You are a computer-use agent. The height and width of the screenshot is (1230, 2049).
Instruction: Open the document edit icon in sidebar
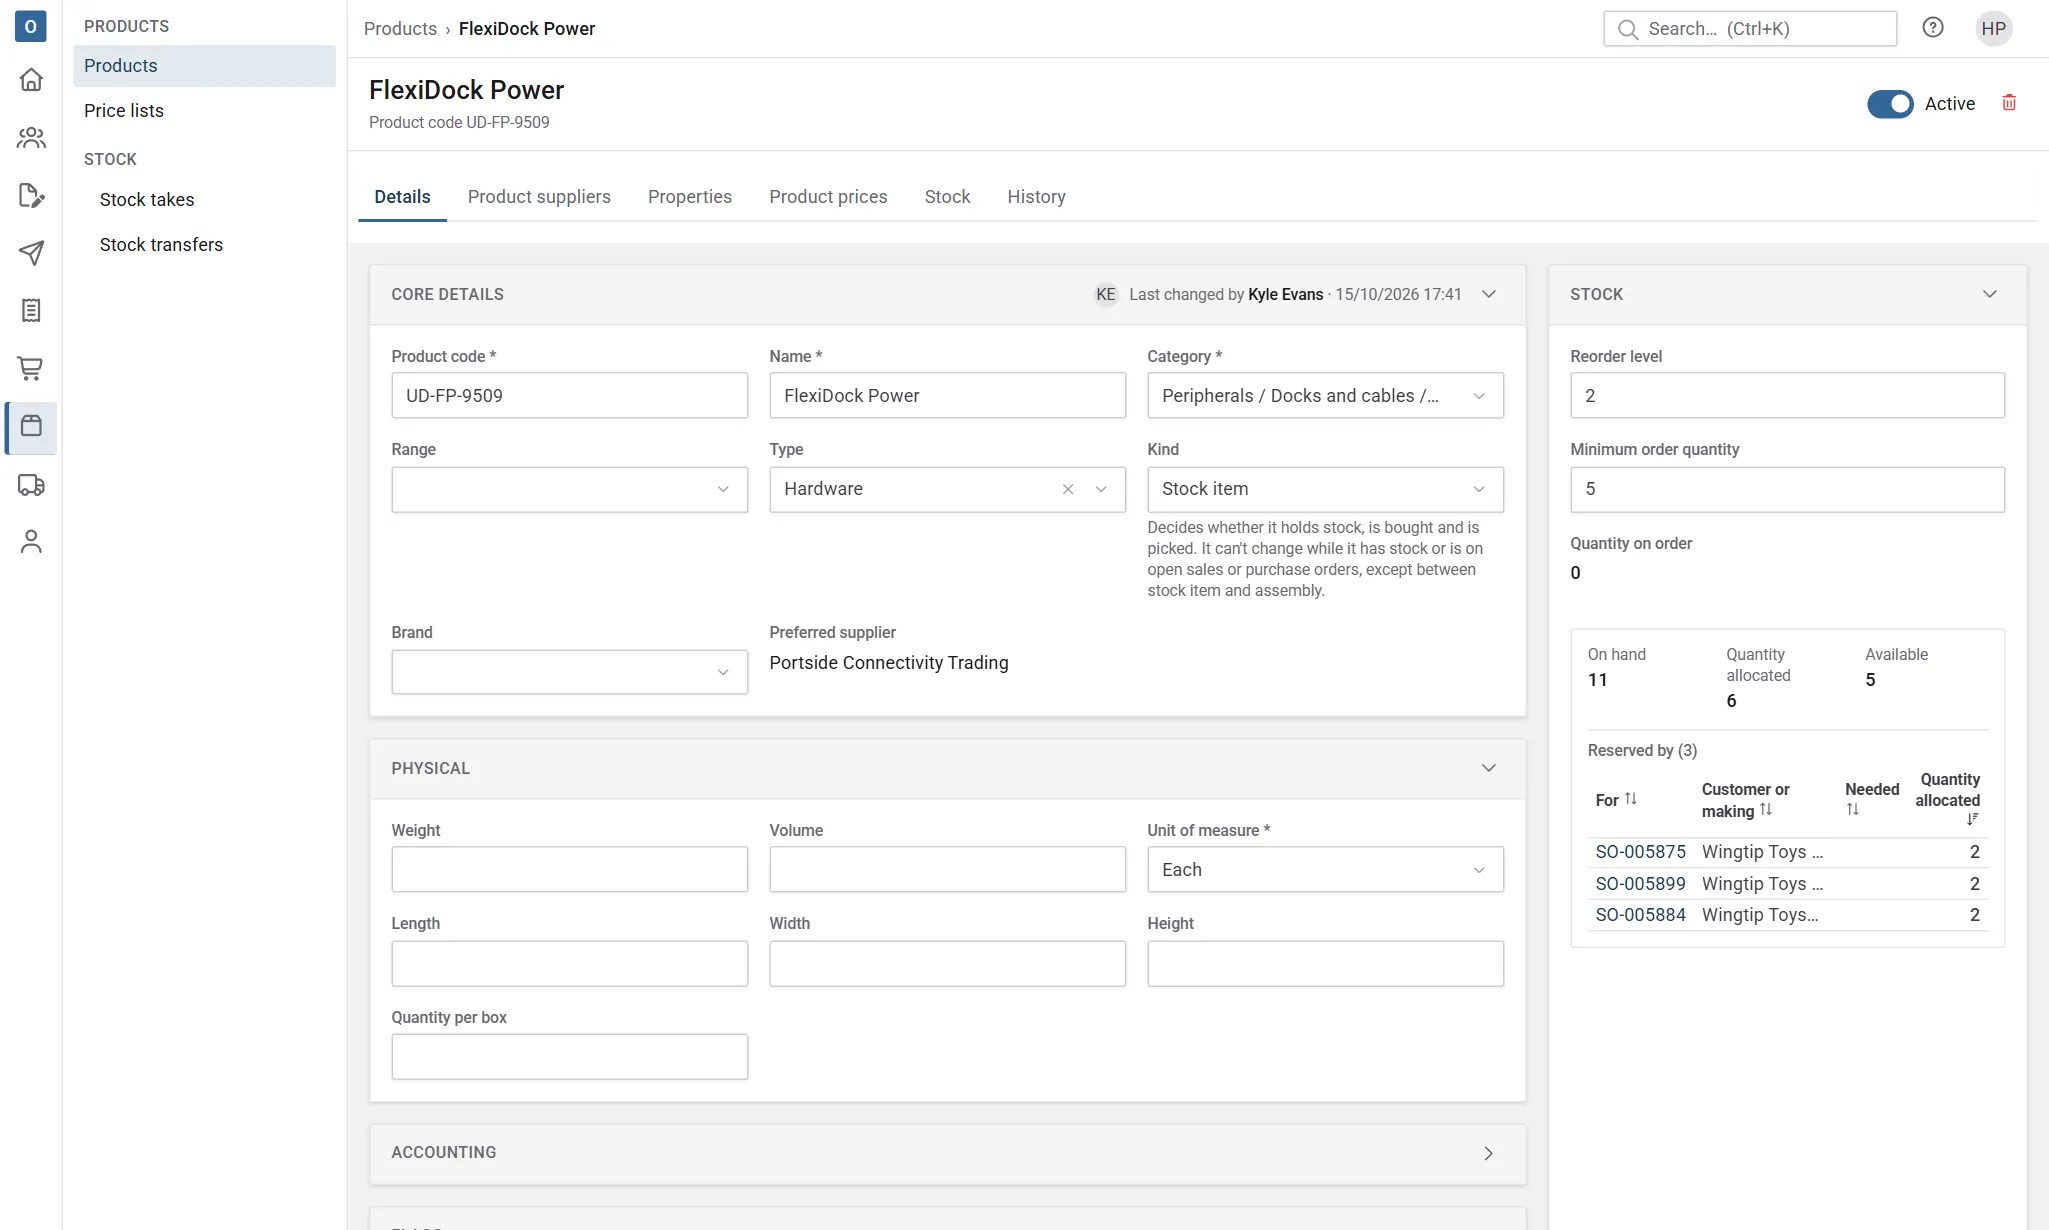pos(31,195)
